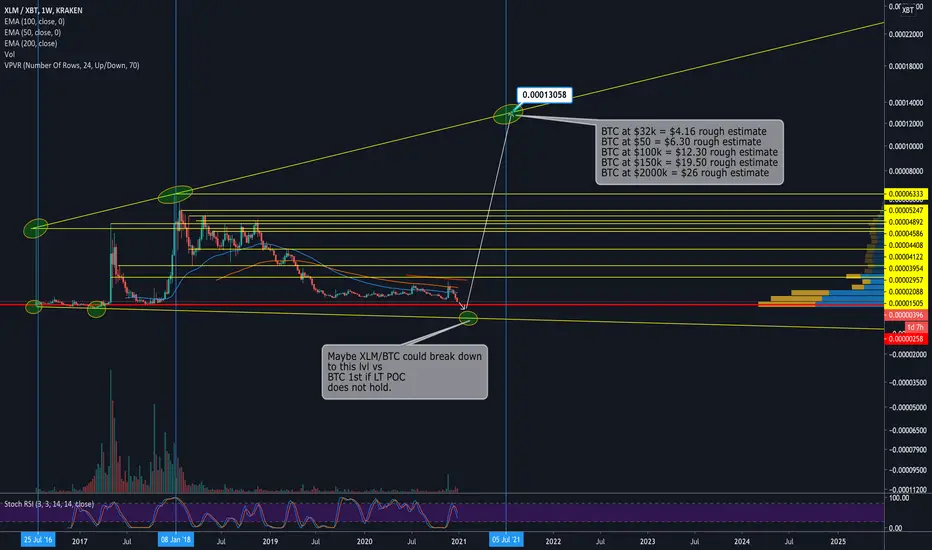Click the 0.00000396 current price label
This screenshot has width=932, height=550.
pos(906,315)
